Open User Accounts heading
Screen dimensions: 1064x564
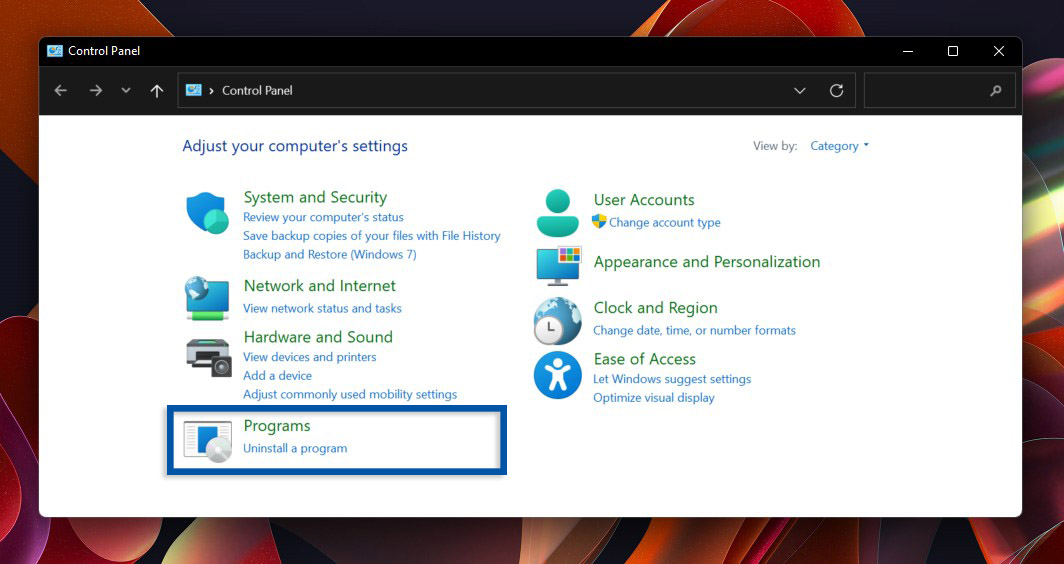pyautogui.click(x=644, y=200)
